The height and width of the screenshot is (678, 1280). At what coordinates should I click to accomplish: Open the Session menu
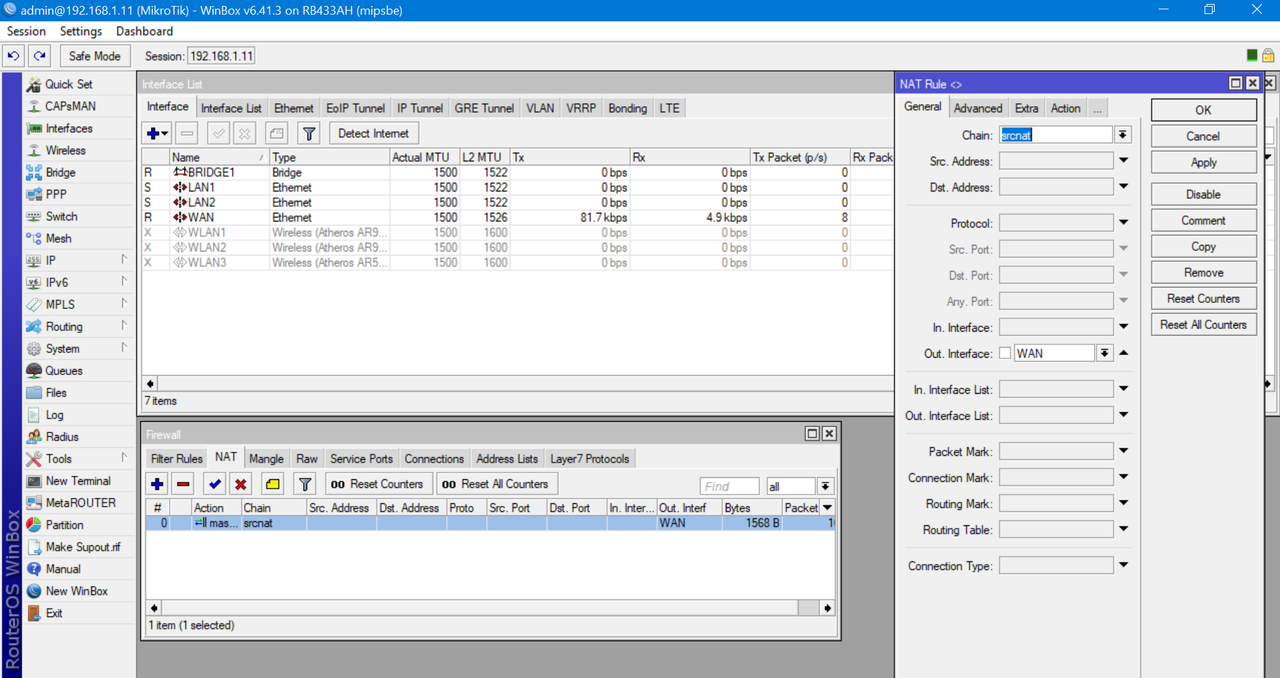pos(26,31)
